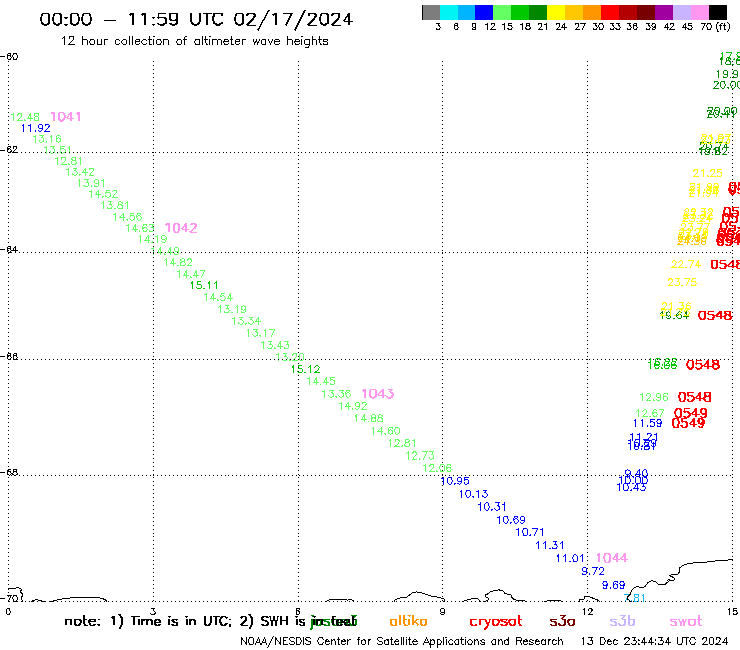Click the blue wave height value 9.69

click(x=614, y=585)
